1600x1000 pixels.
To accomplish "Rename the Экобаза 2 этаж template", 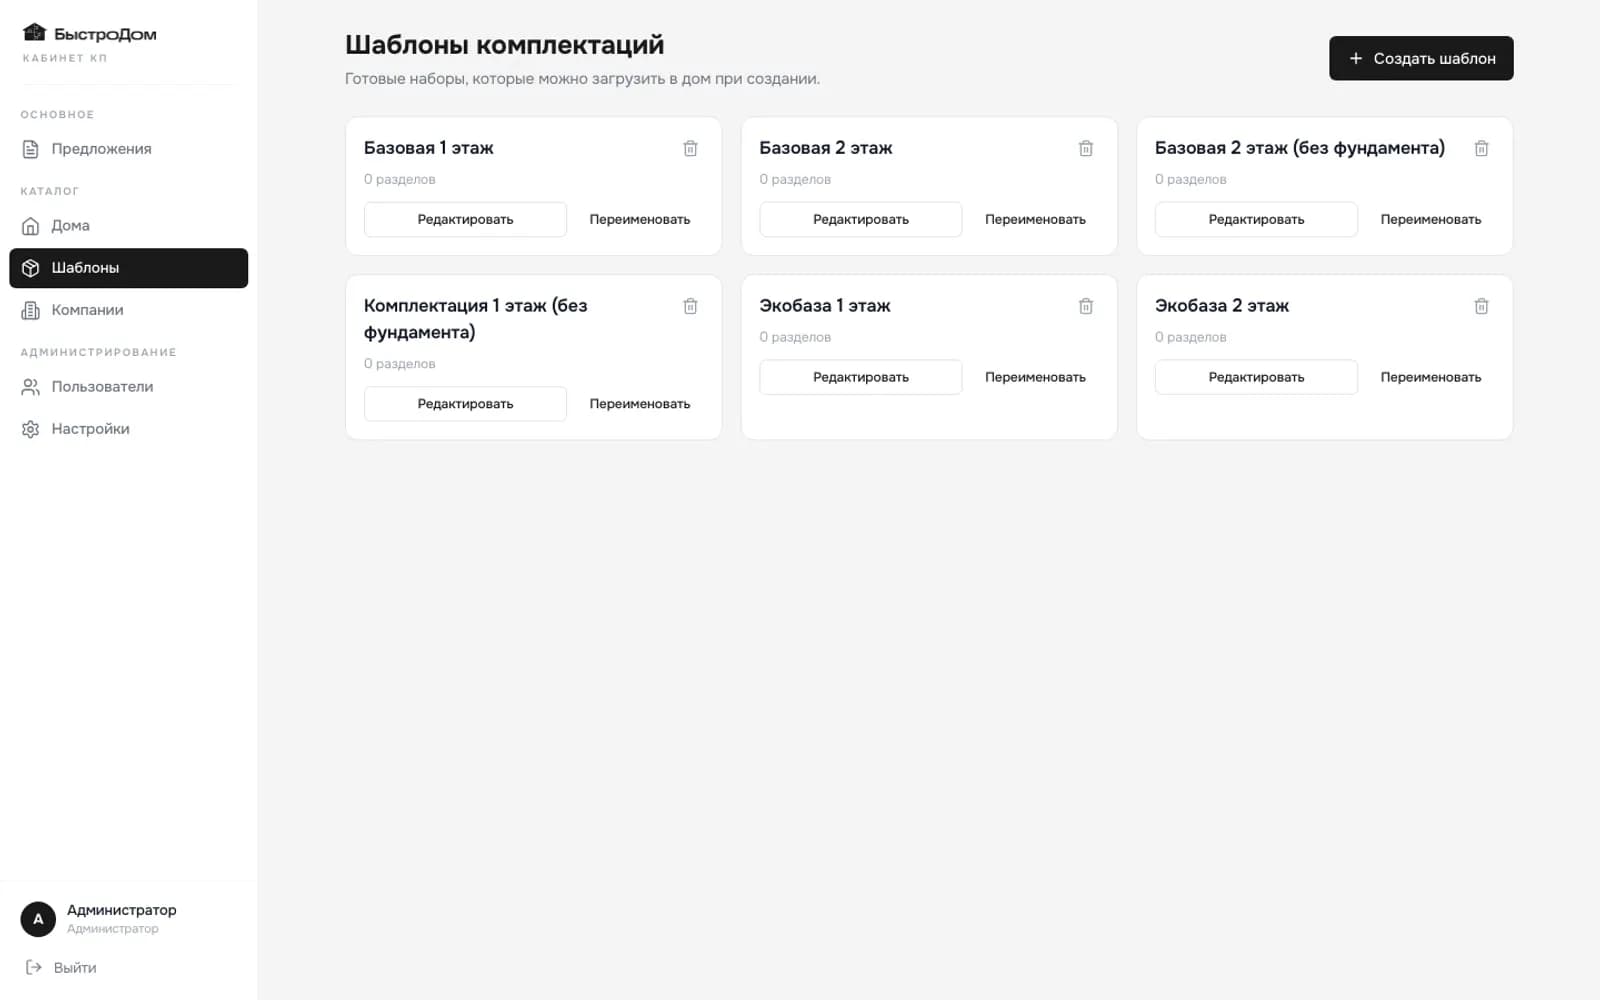I will (x=1430, y=377).
